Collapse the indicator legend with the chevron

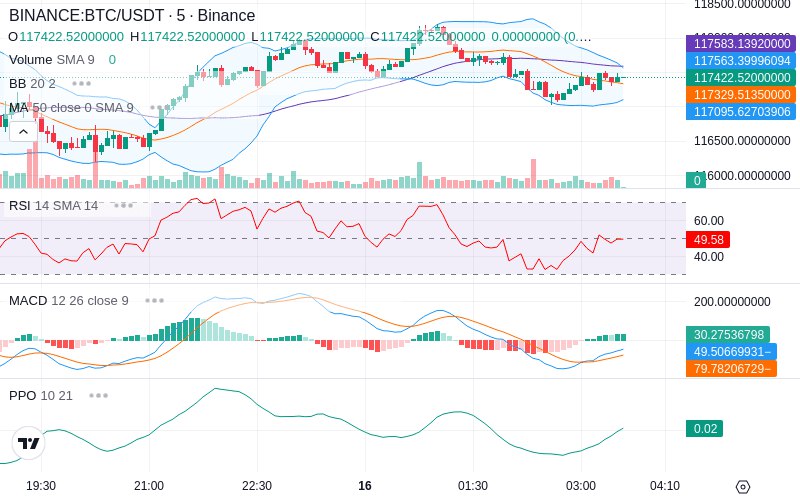23,132
